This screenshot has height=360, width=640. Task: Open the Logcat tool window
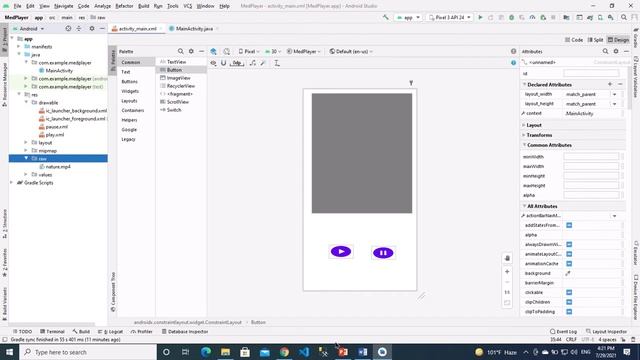(x=110, y=331)
